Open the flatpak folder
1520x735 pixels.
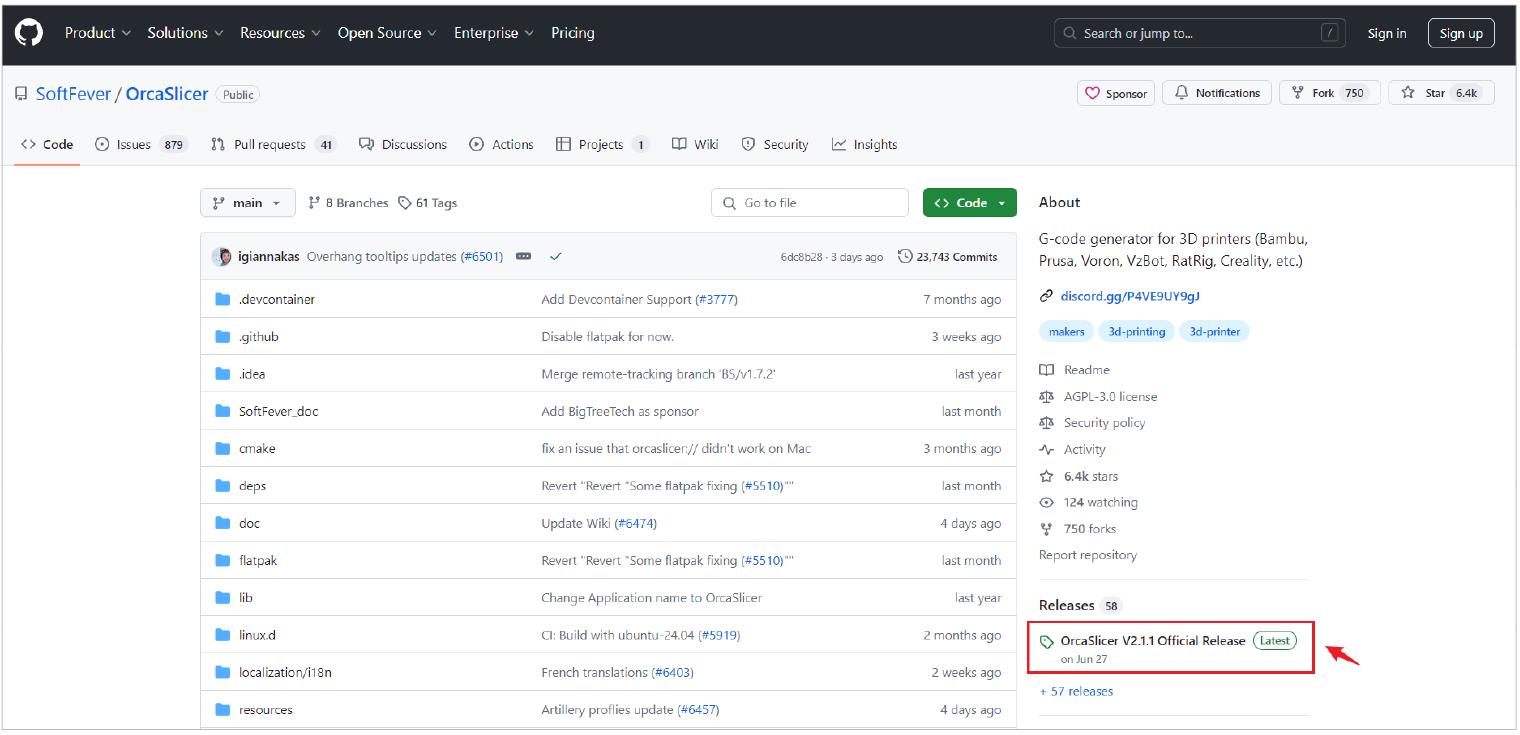258,561
